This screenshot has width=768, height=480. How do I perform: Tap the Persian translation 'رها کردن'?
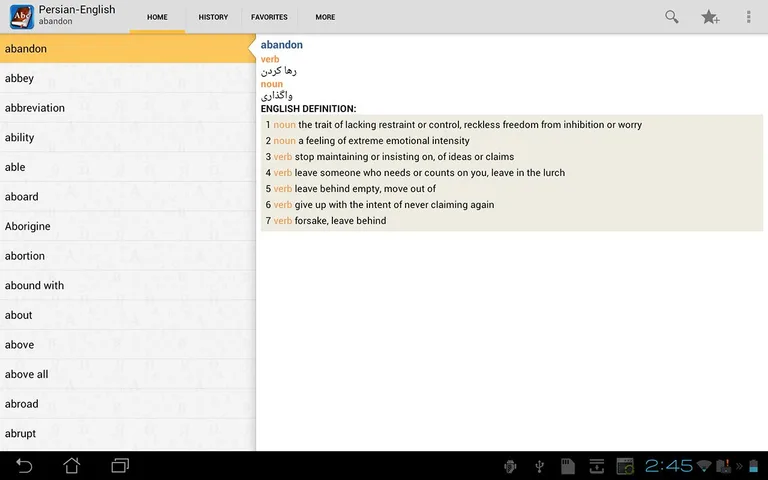coord(279,71)
